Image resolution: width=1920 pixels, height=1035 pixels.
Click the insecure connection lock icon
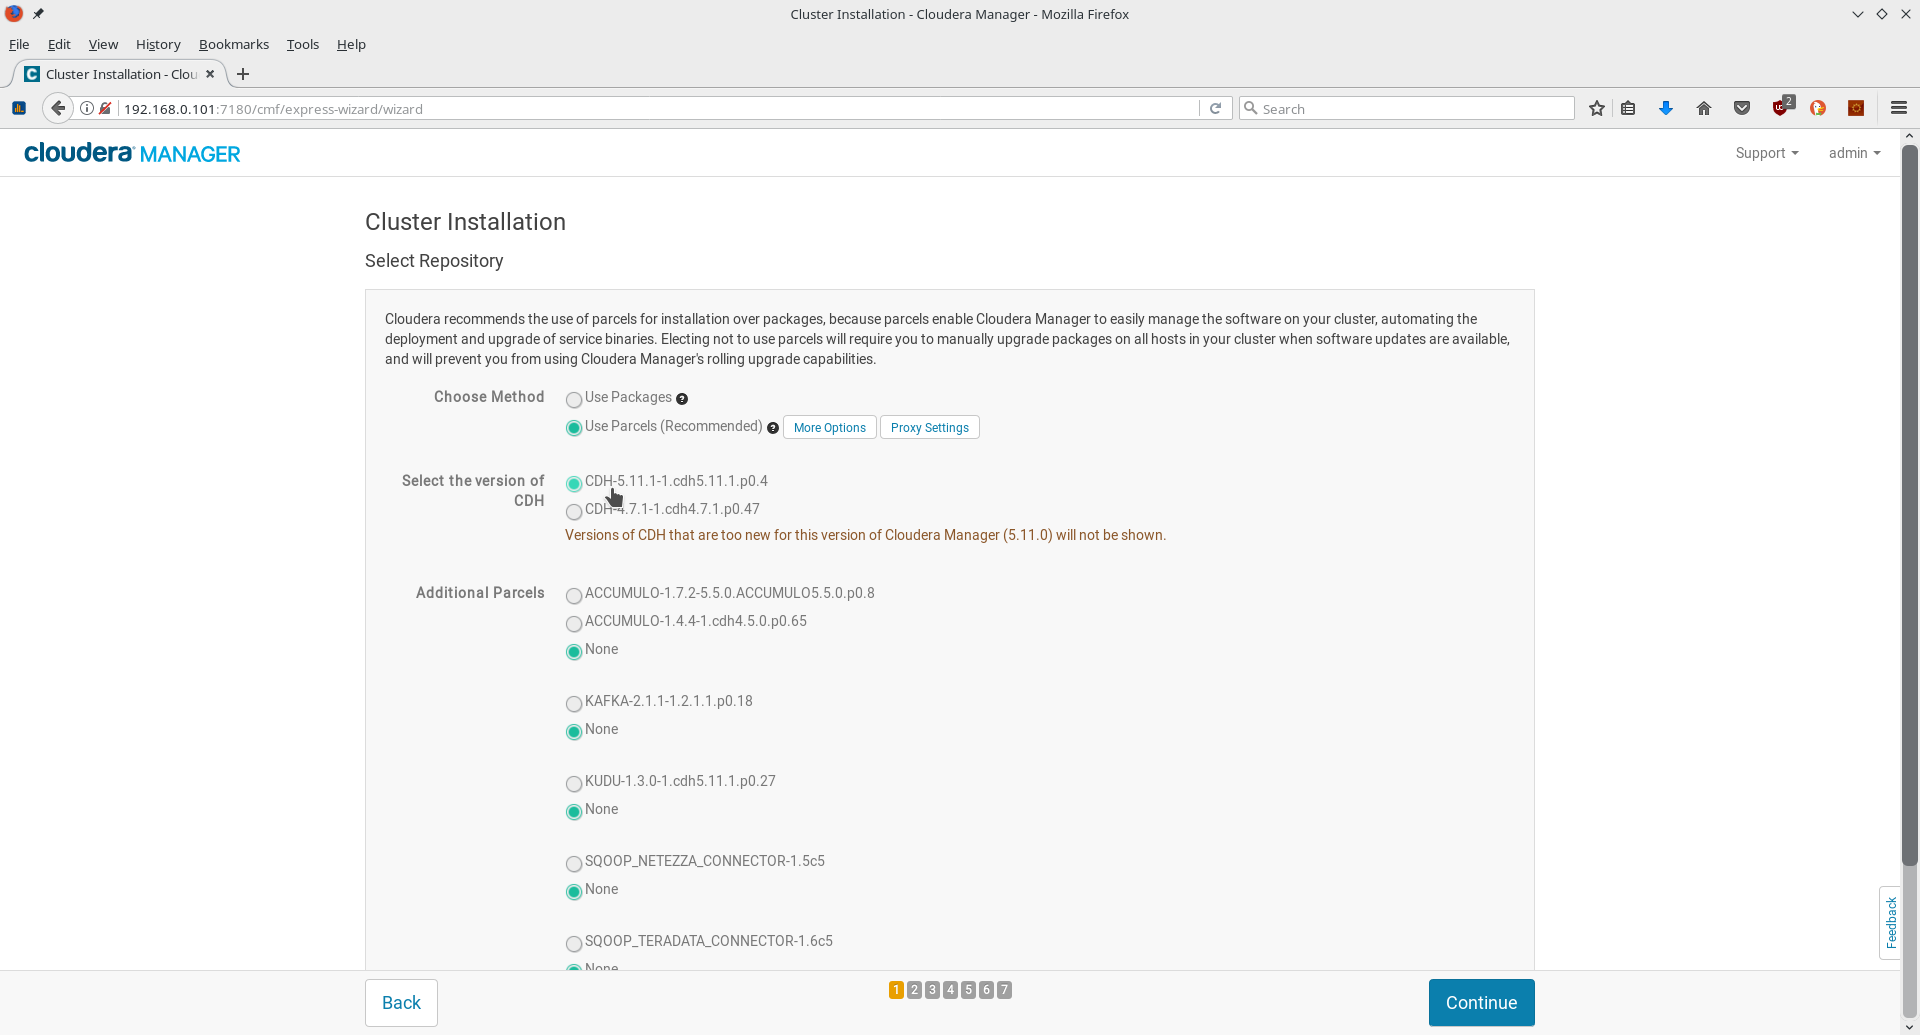click(105, 108)
